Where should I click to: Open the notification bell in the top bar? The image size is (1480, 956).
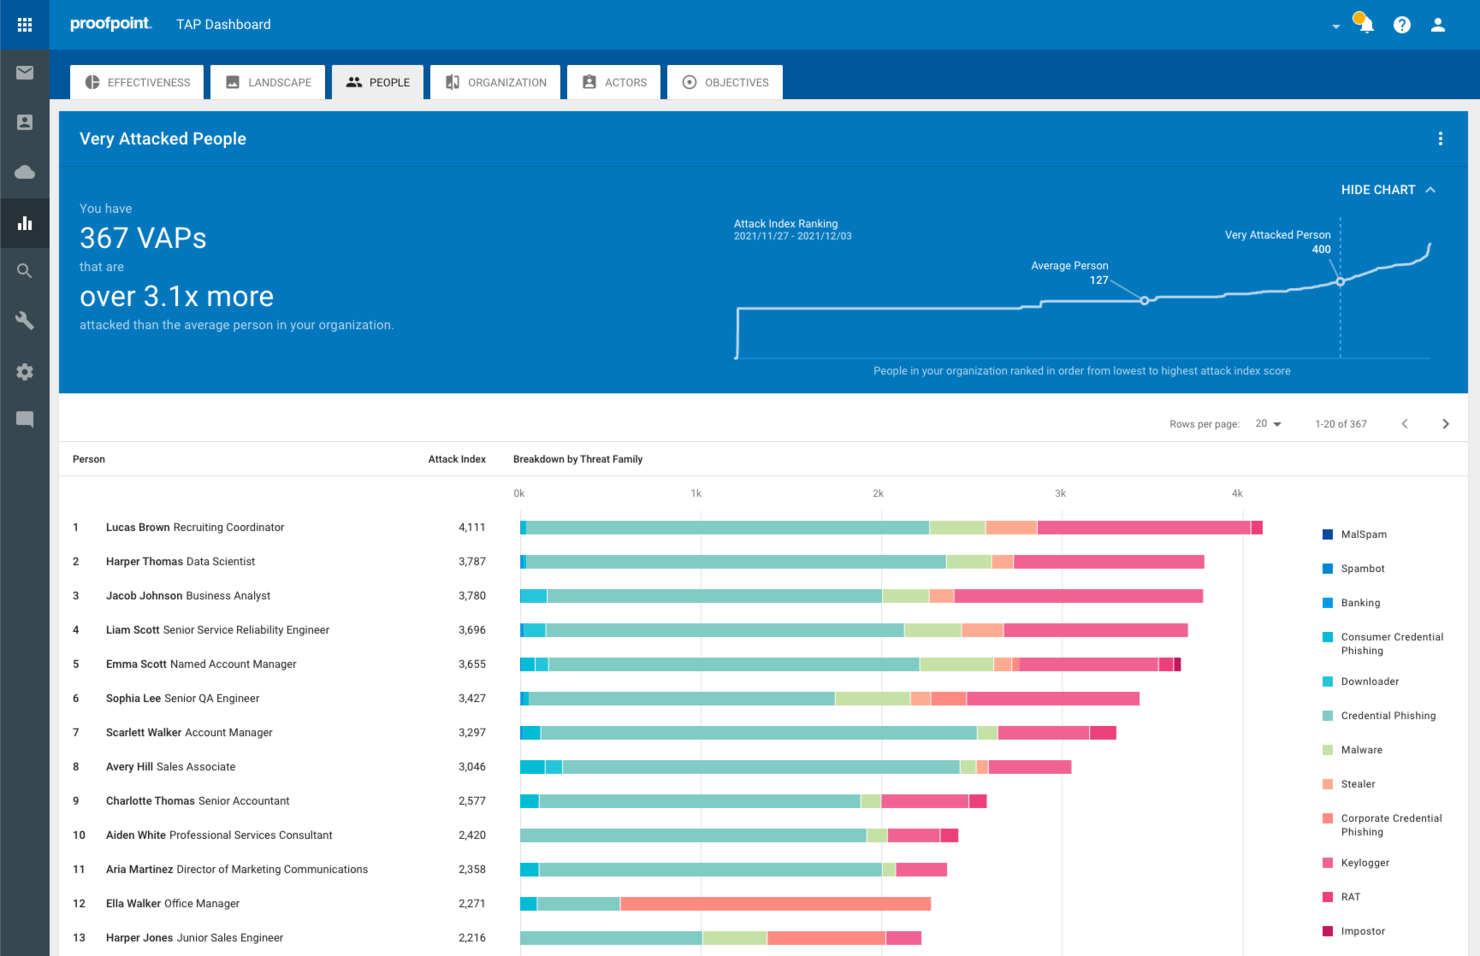[1364, 24]
